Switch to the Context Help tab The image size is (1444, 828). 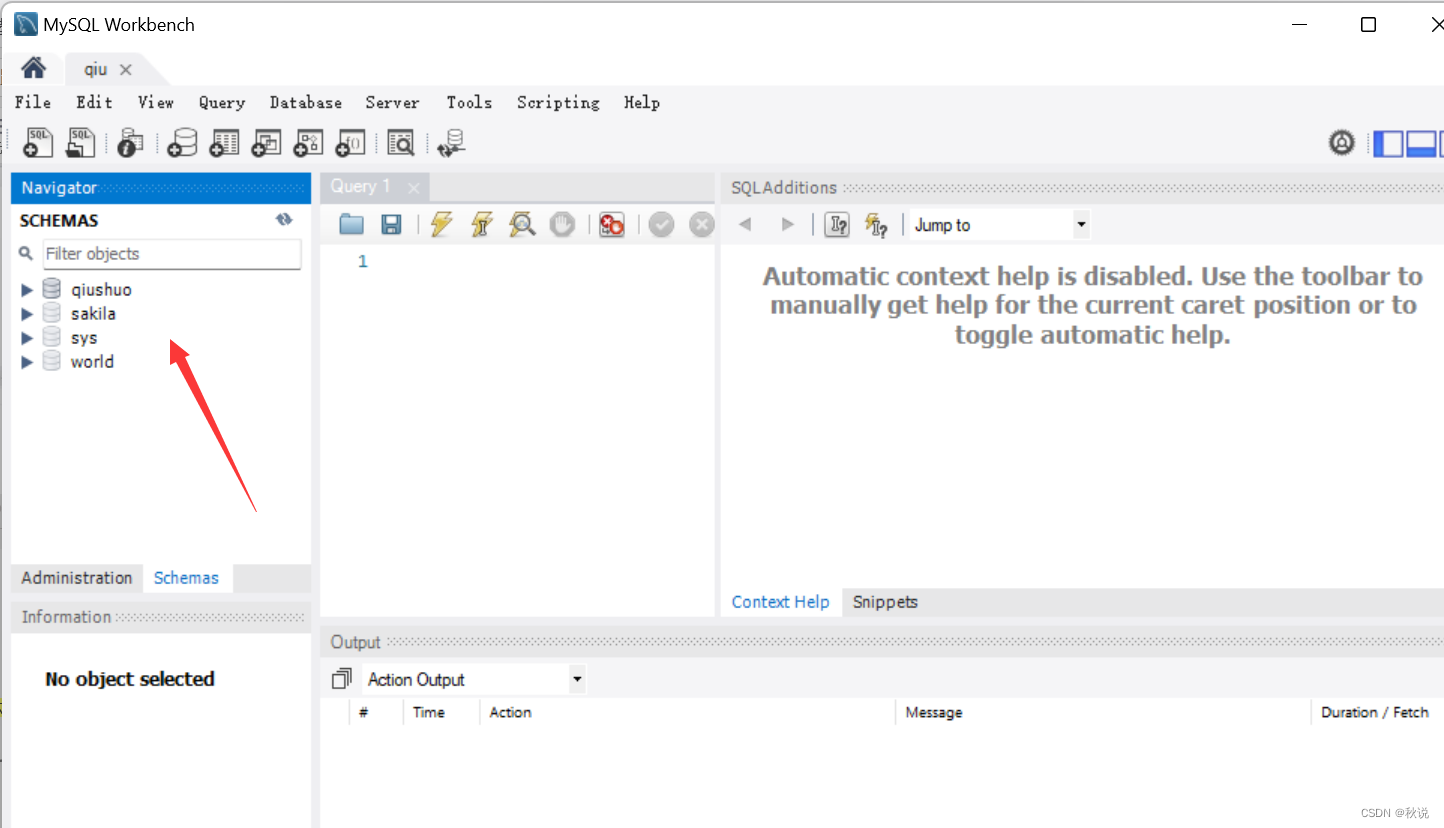pyautogui.click(x=780, y=602)
